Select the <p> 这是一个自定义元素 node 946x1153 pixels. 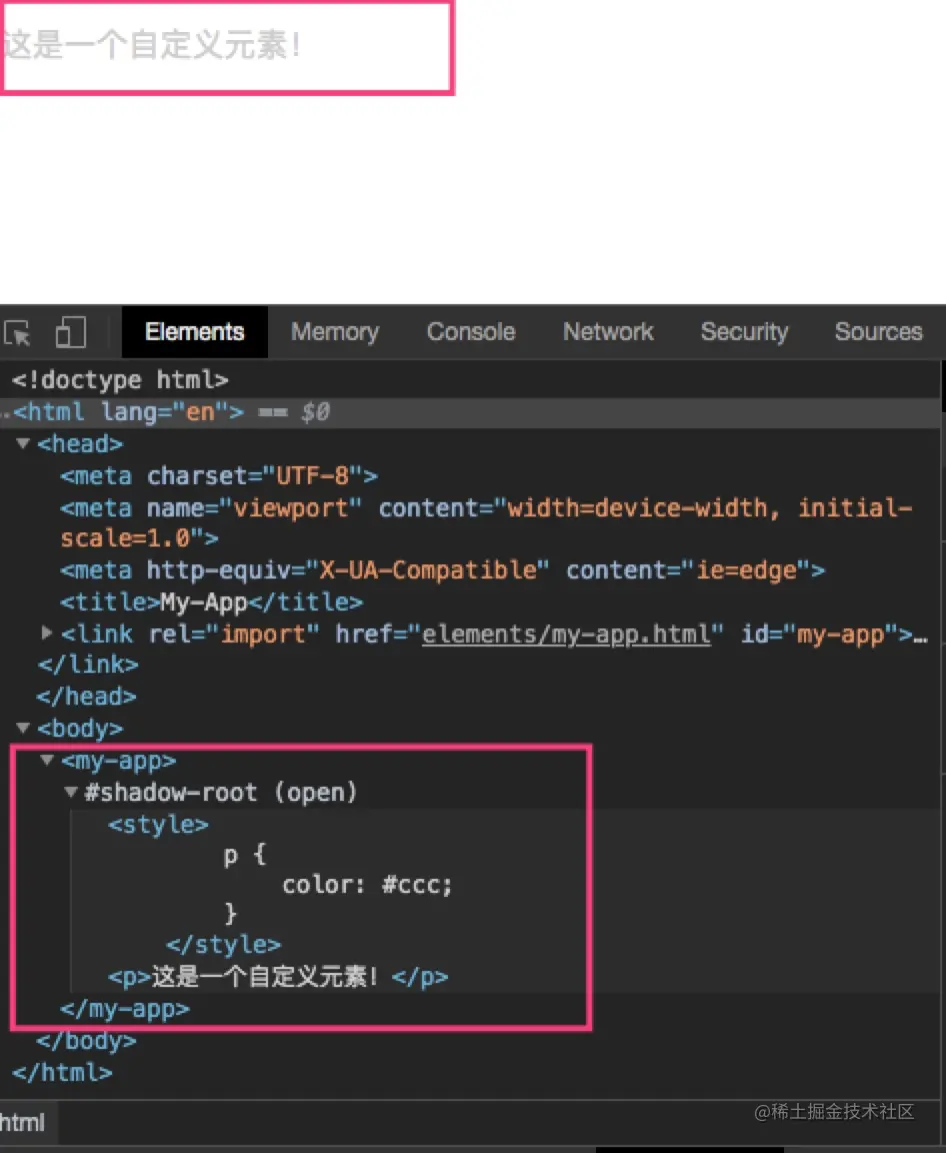tap(278, 977)
